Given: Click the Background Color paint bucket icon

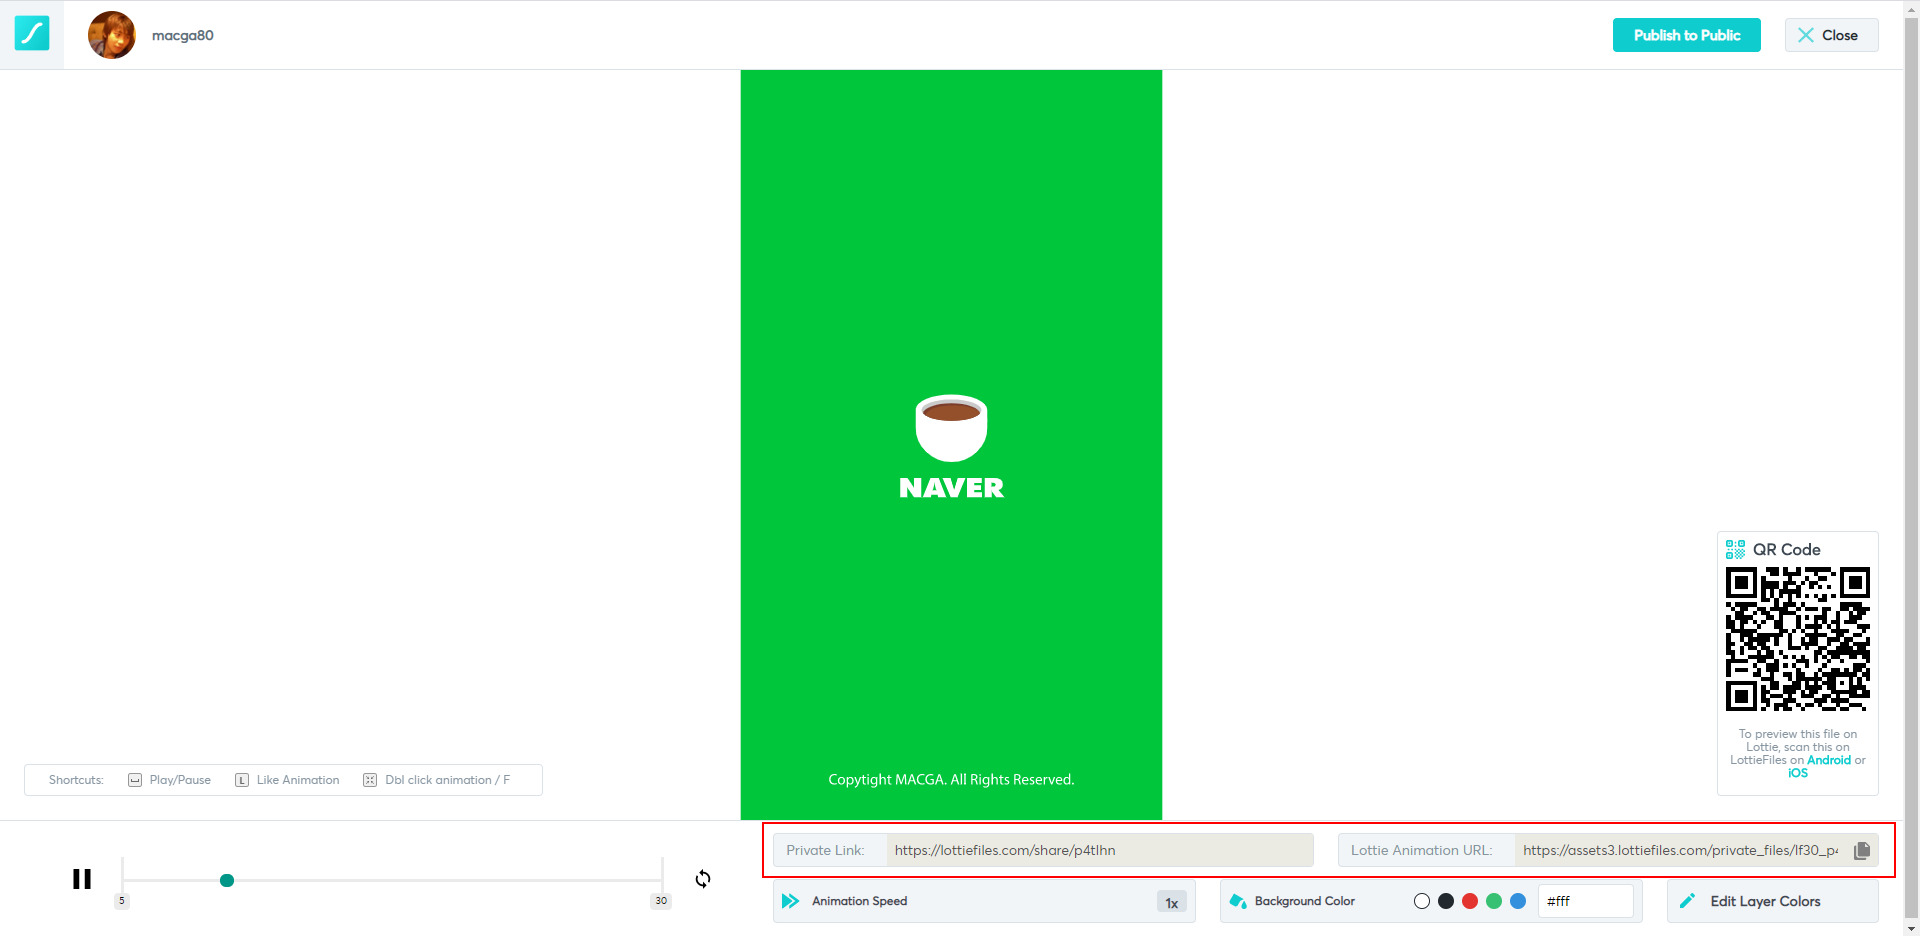Looking at the screenshot, I should [1237, 901].
